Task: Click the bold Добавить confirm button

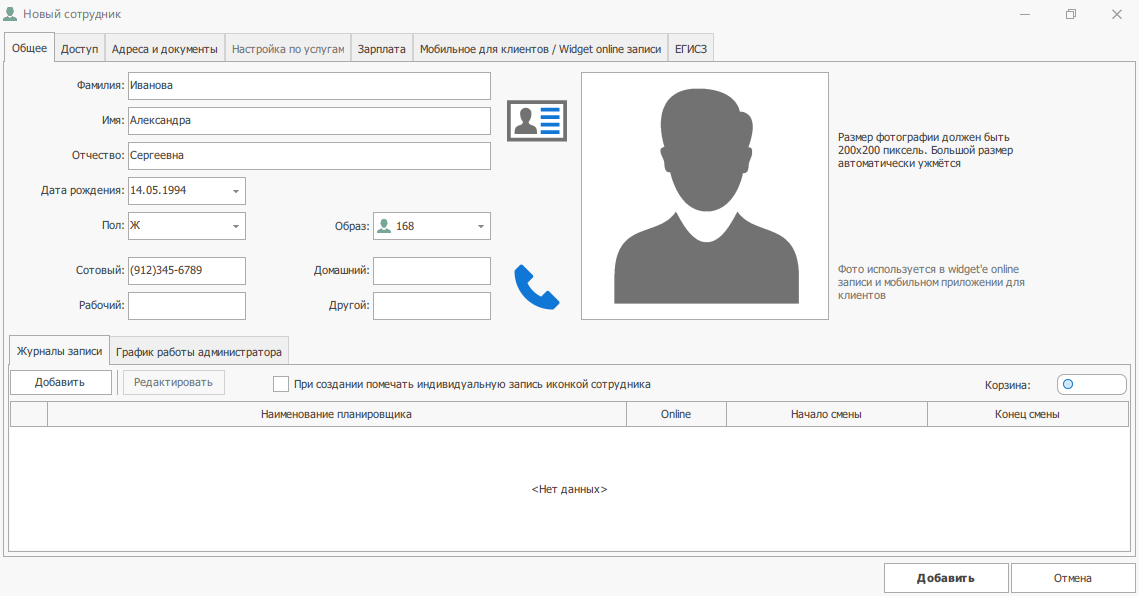Action: coord(946,578)
